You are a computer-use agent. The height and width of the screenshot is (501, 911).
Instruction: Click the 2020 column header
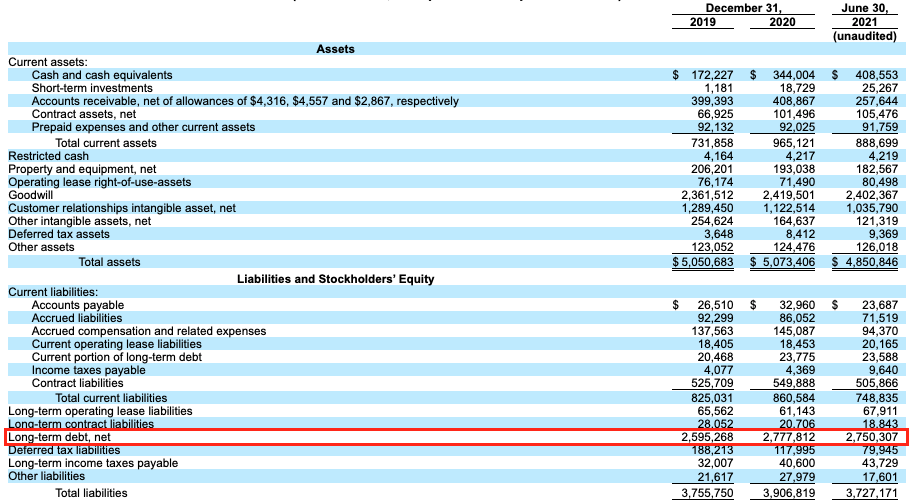pos(782,22)
